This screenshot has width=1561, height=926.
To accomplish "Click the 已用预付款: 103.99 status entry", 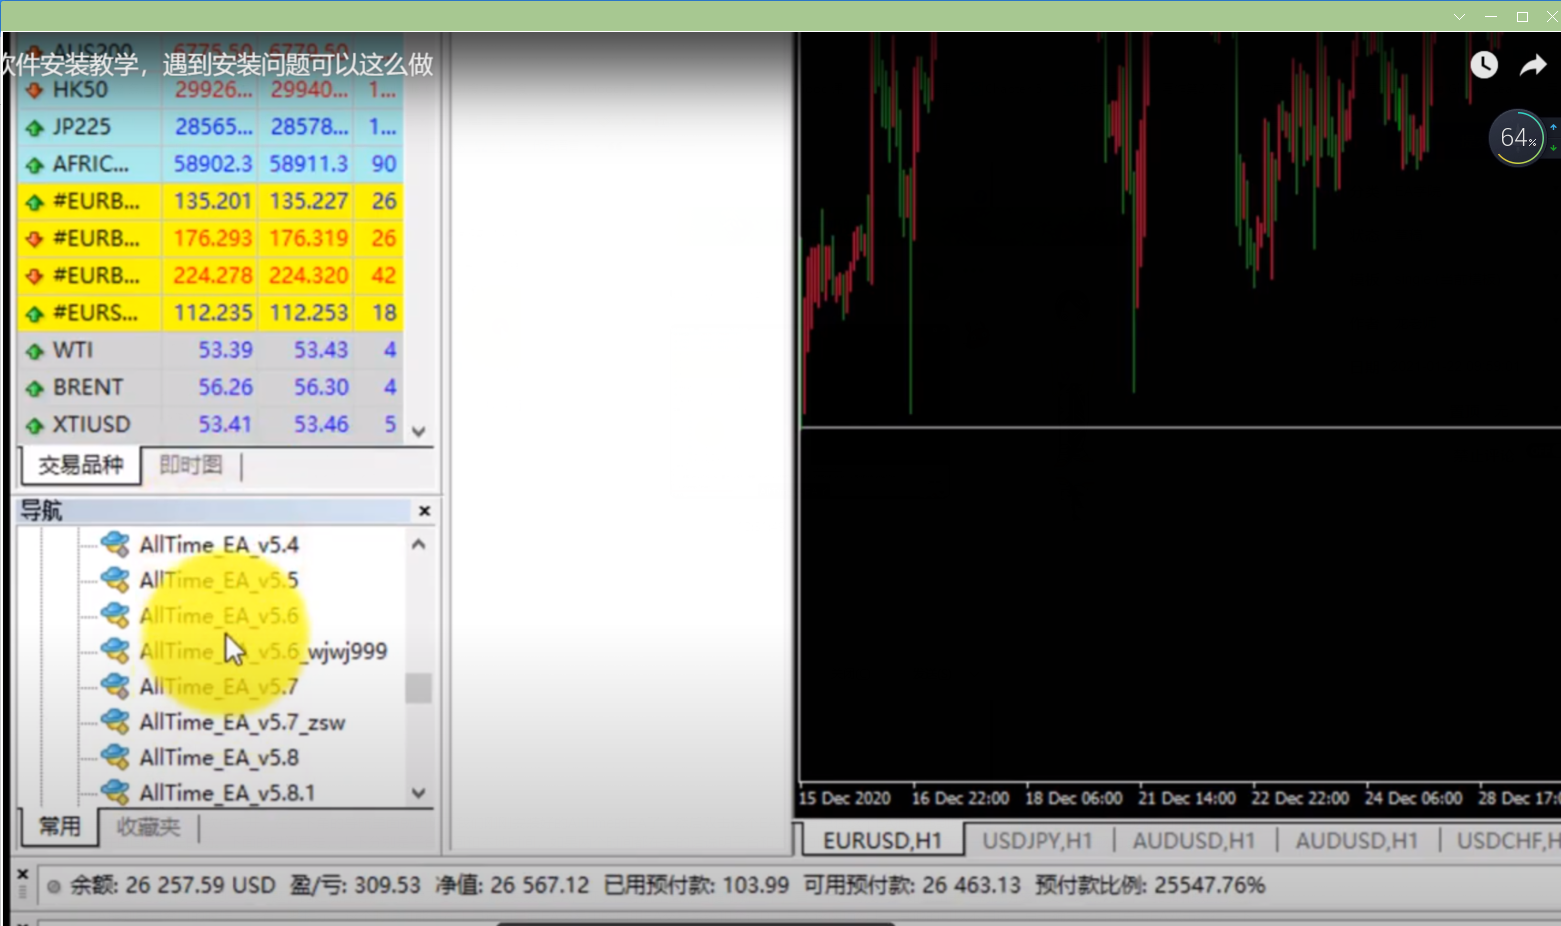I will click(696, 885).
